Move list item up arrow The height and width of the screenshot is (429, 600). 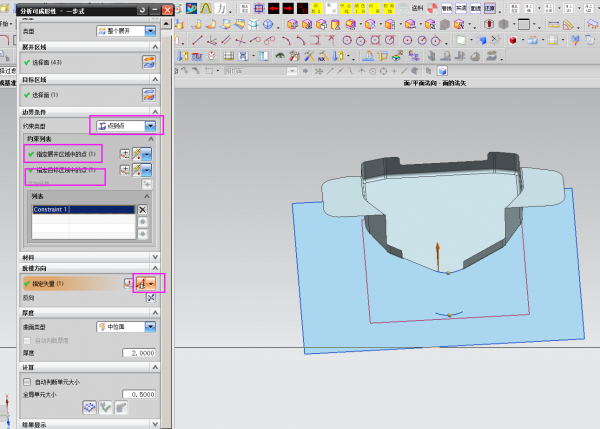point(143,222)
